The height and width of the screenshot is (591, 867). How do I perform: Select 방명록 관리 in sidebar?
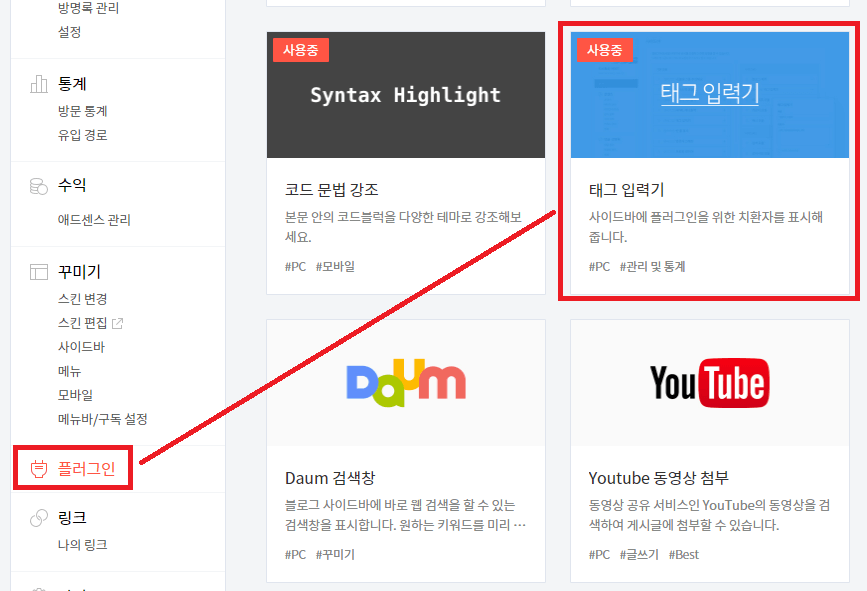coord(88,8)
